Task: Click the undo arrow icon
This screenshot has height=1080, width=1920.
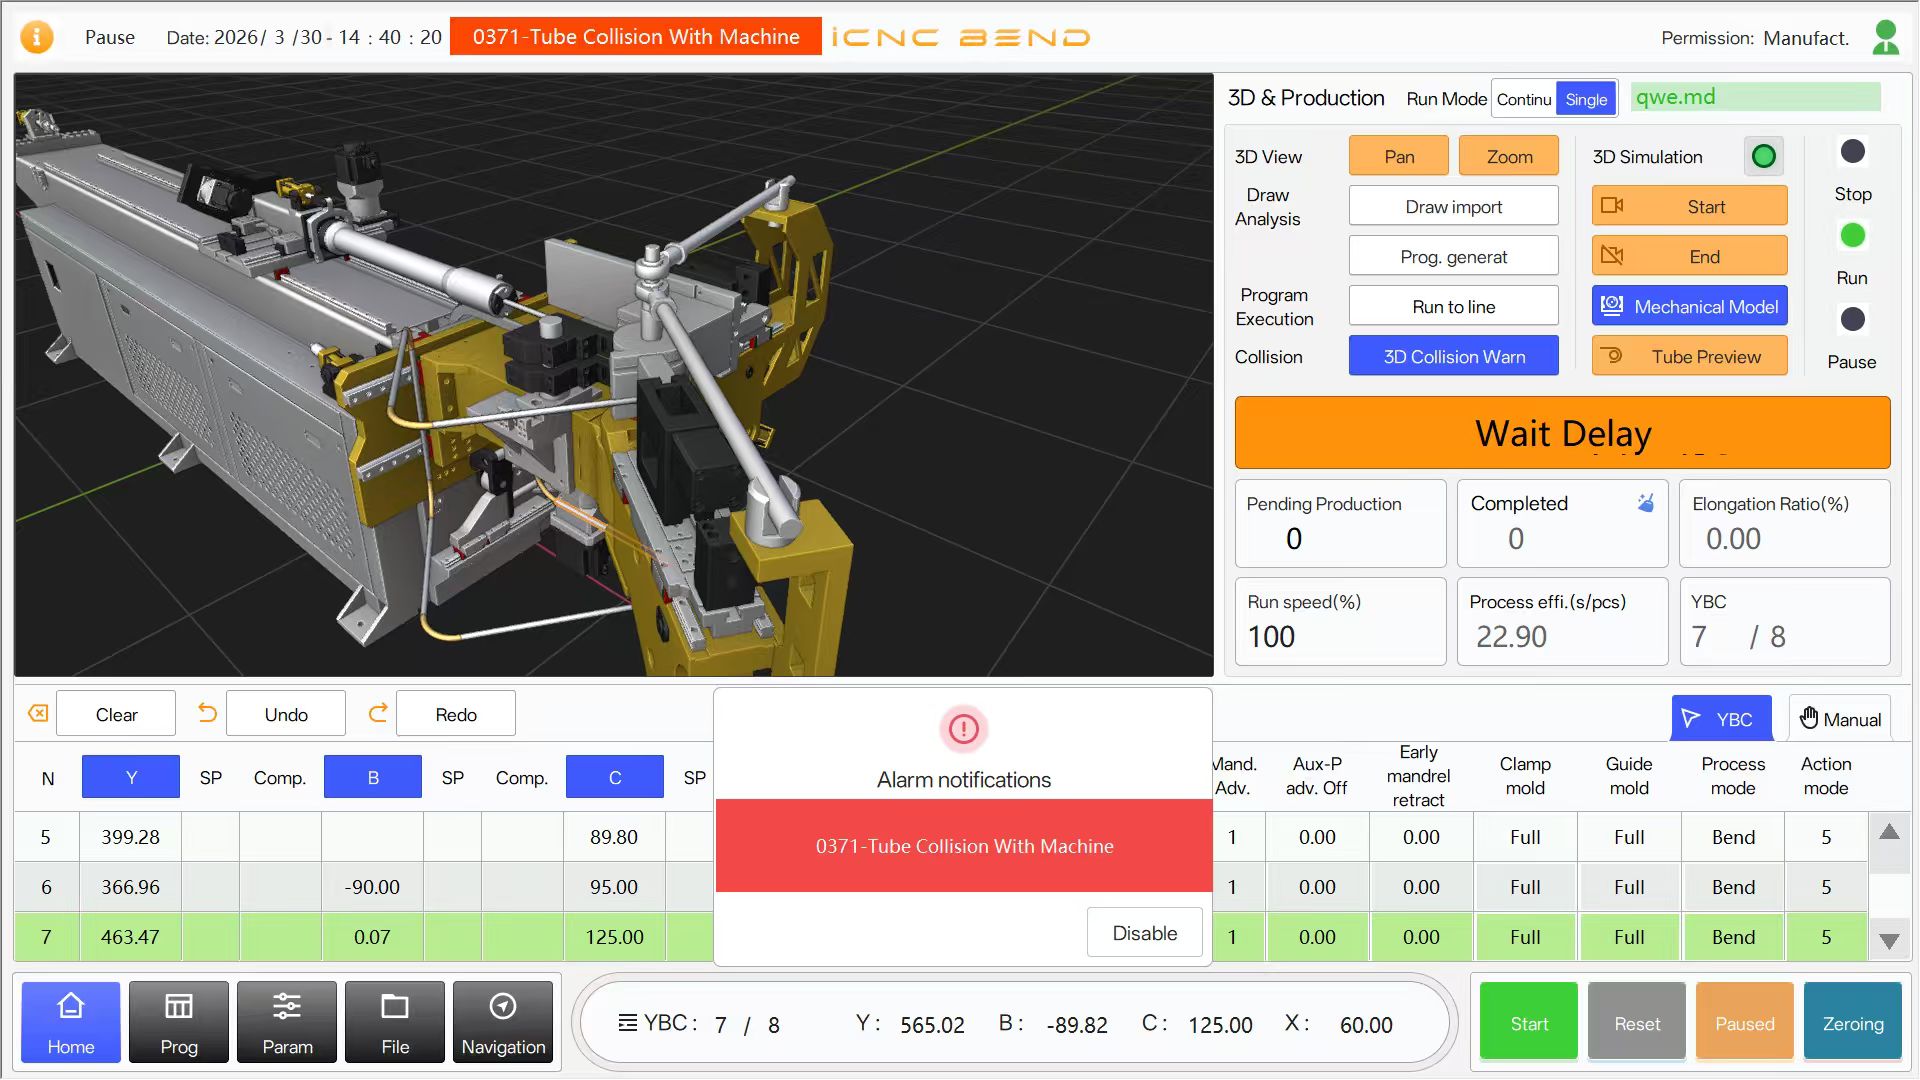Action: click(207, 713)
